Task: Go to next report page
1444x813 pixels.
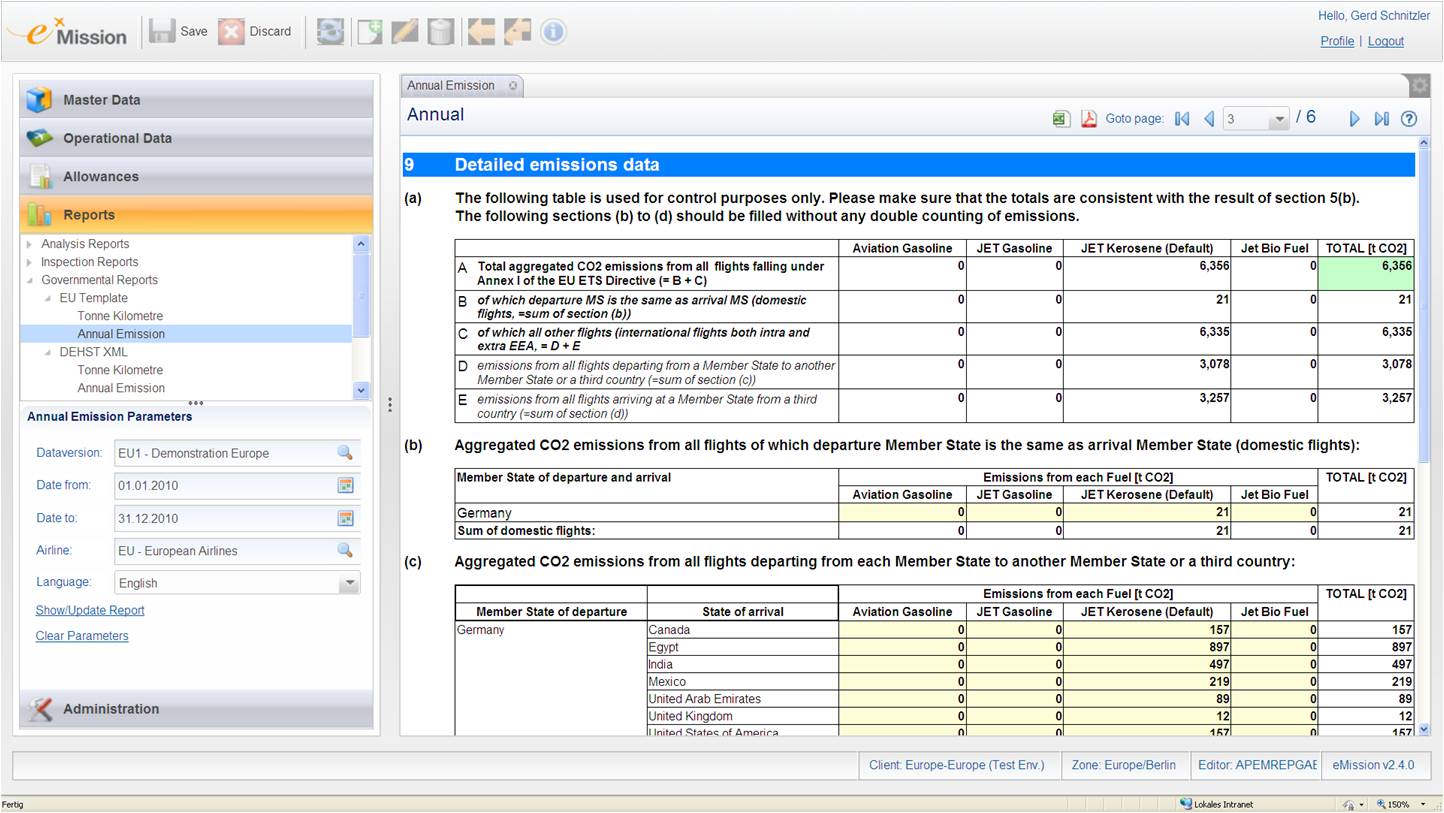Action: click(x=1354, y=119)
